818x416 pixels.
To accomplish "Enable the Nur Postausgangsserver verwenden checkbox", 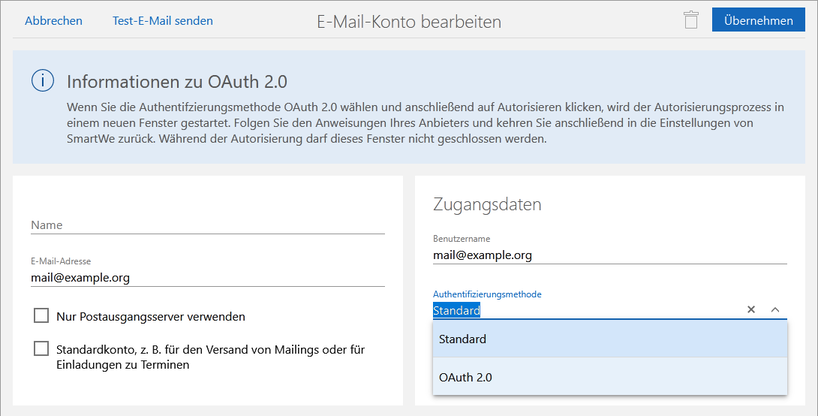I will pos(41,316).
